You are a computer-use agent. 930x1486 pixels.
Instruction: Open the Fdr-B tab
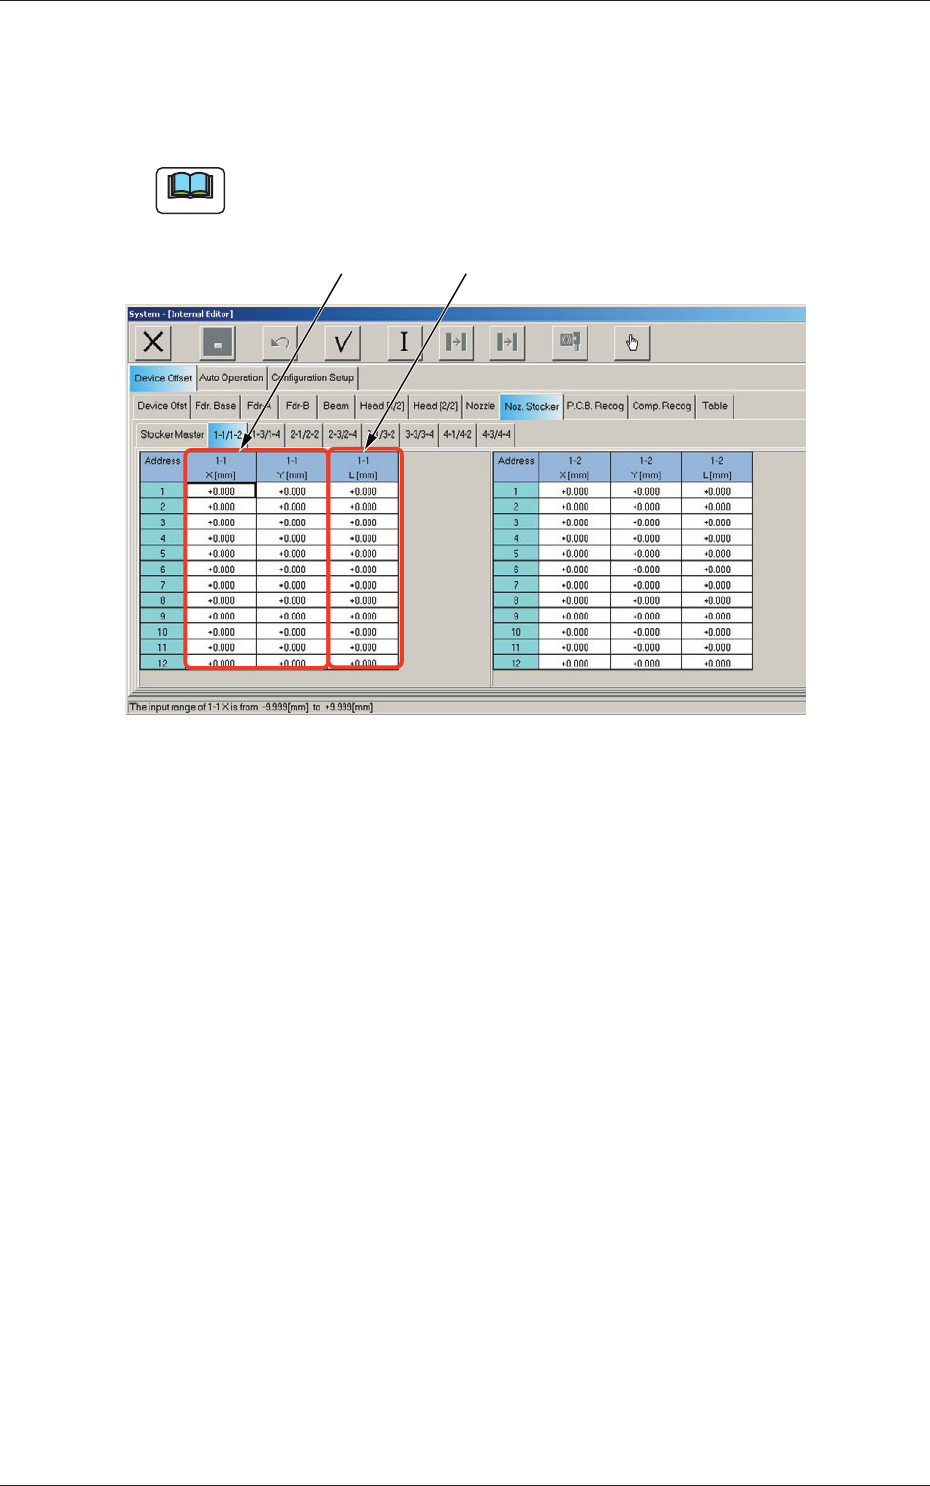pos(297,406)
